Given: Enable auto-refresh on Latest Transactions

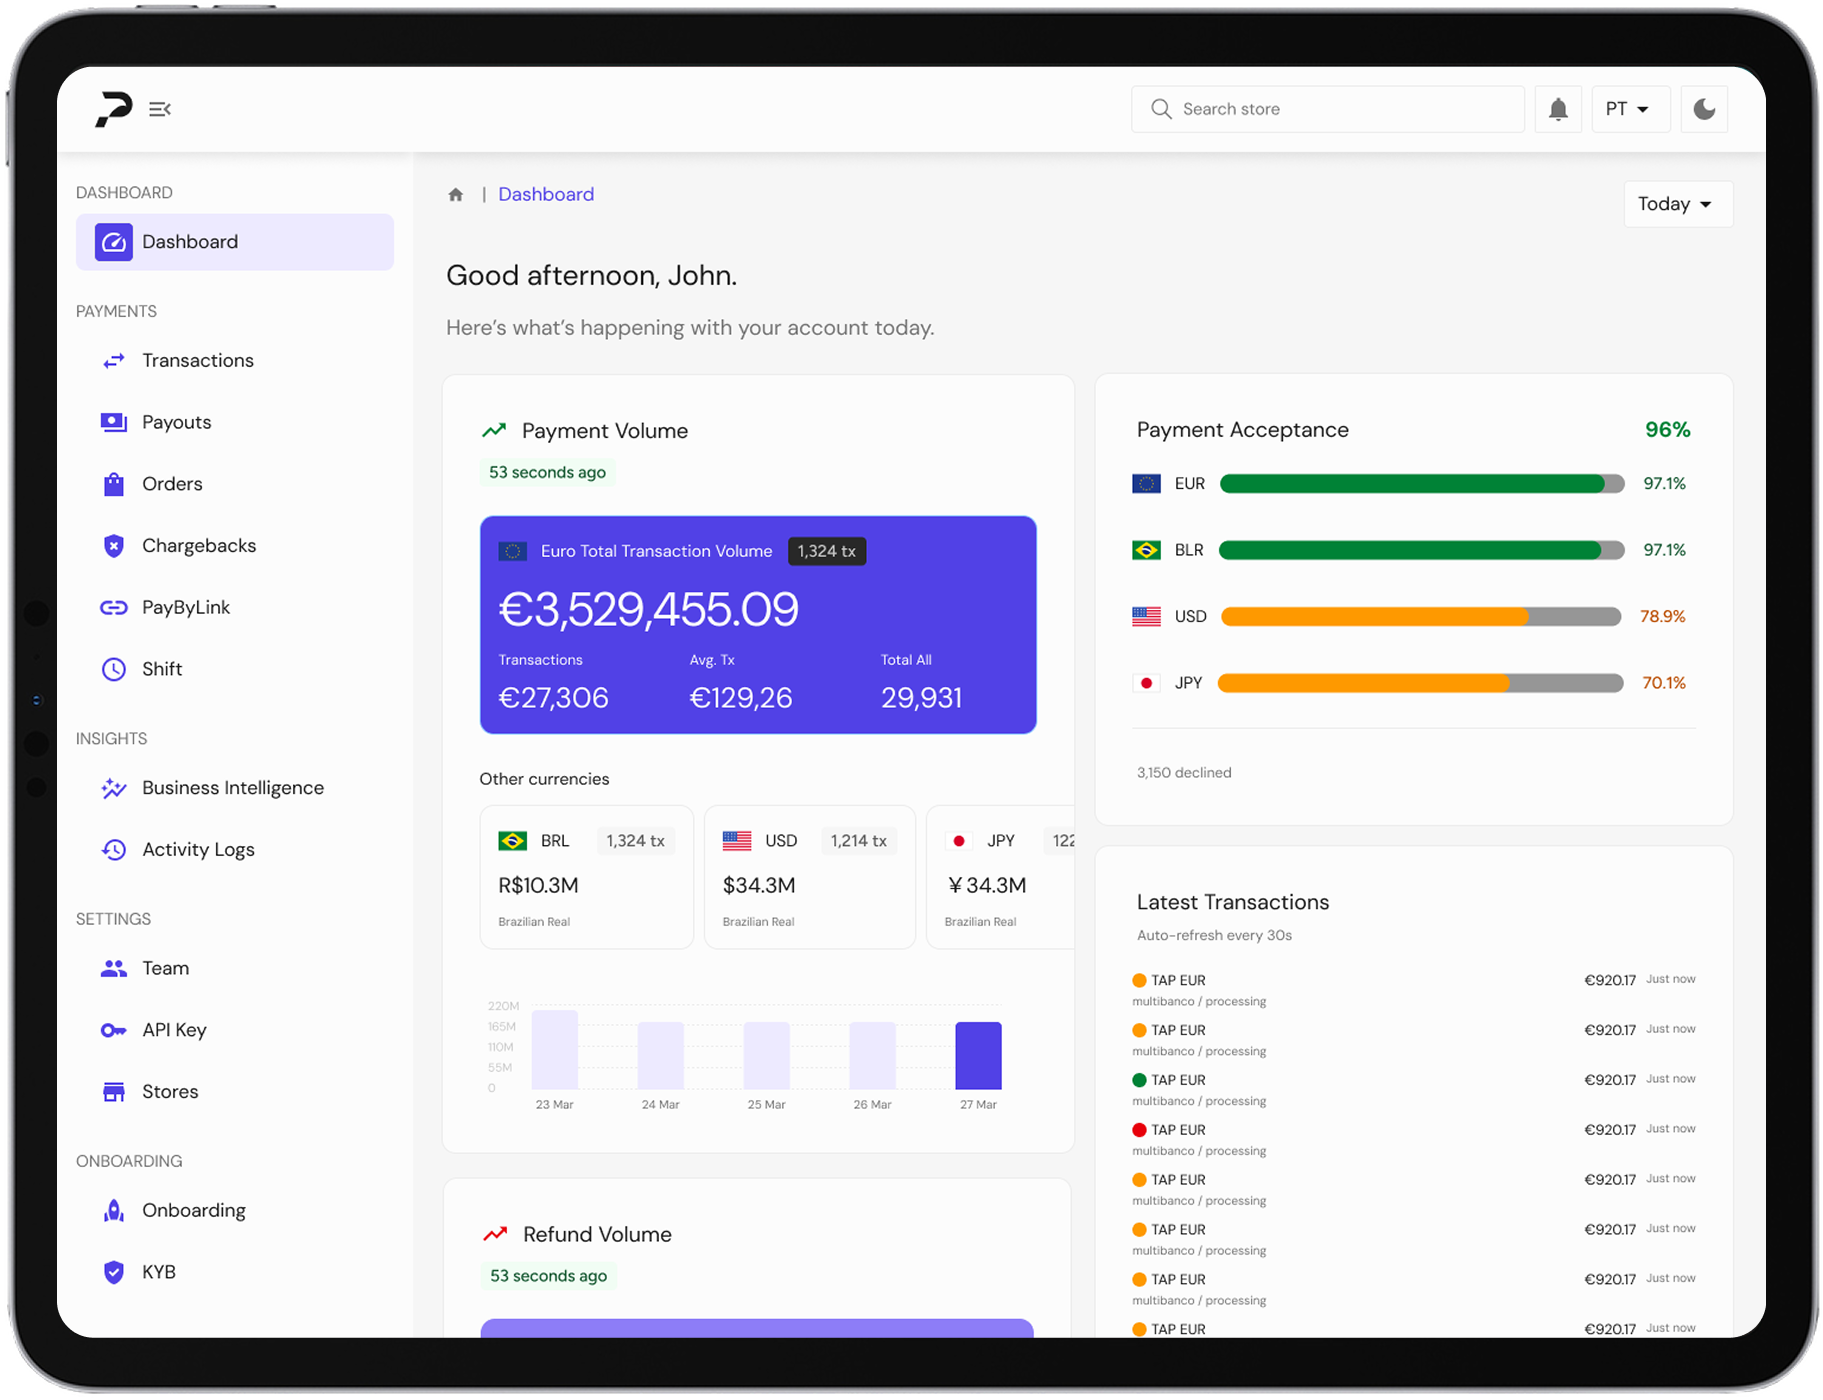Looking at the screenshot, I should pyautogui.click(x=1213, y=935).
